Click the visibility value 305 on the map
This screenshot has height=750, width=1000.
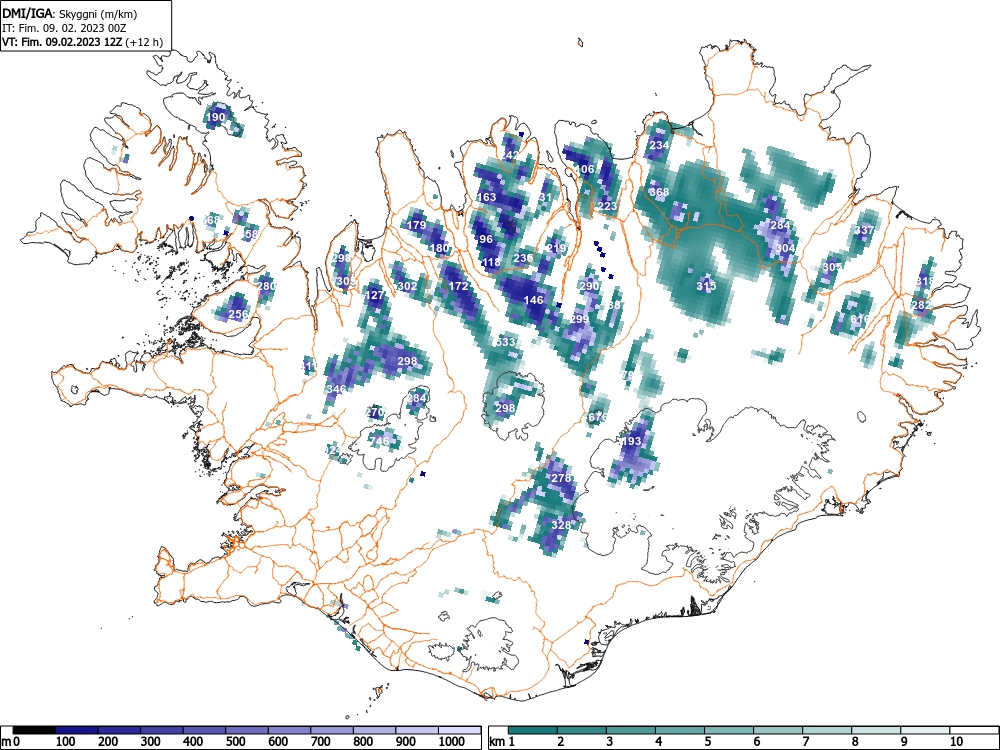[832, 267]
